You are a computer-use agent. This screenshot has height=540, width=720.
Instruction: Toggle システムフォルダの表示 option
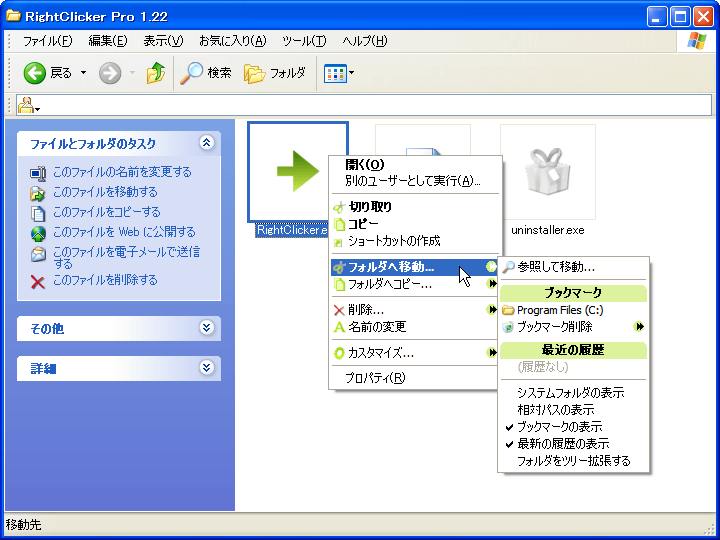(574, 393)
